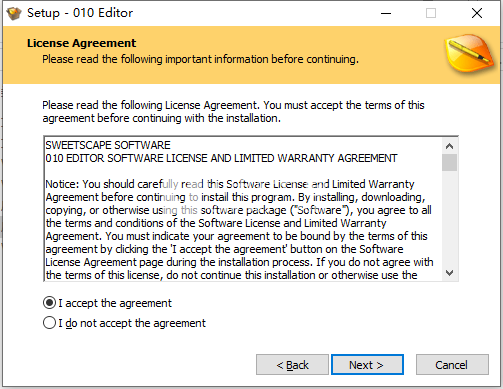This screenshot has height=389, width=503.
Task: Click the 'Setup - 010 Editor' title bar
Action: point(80,13)
